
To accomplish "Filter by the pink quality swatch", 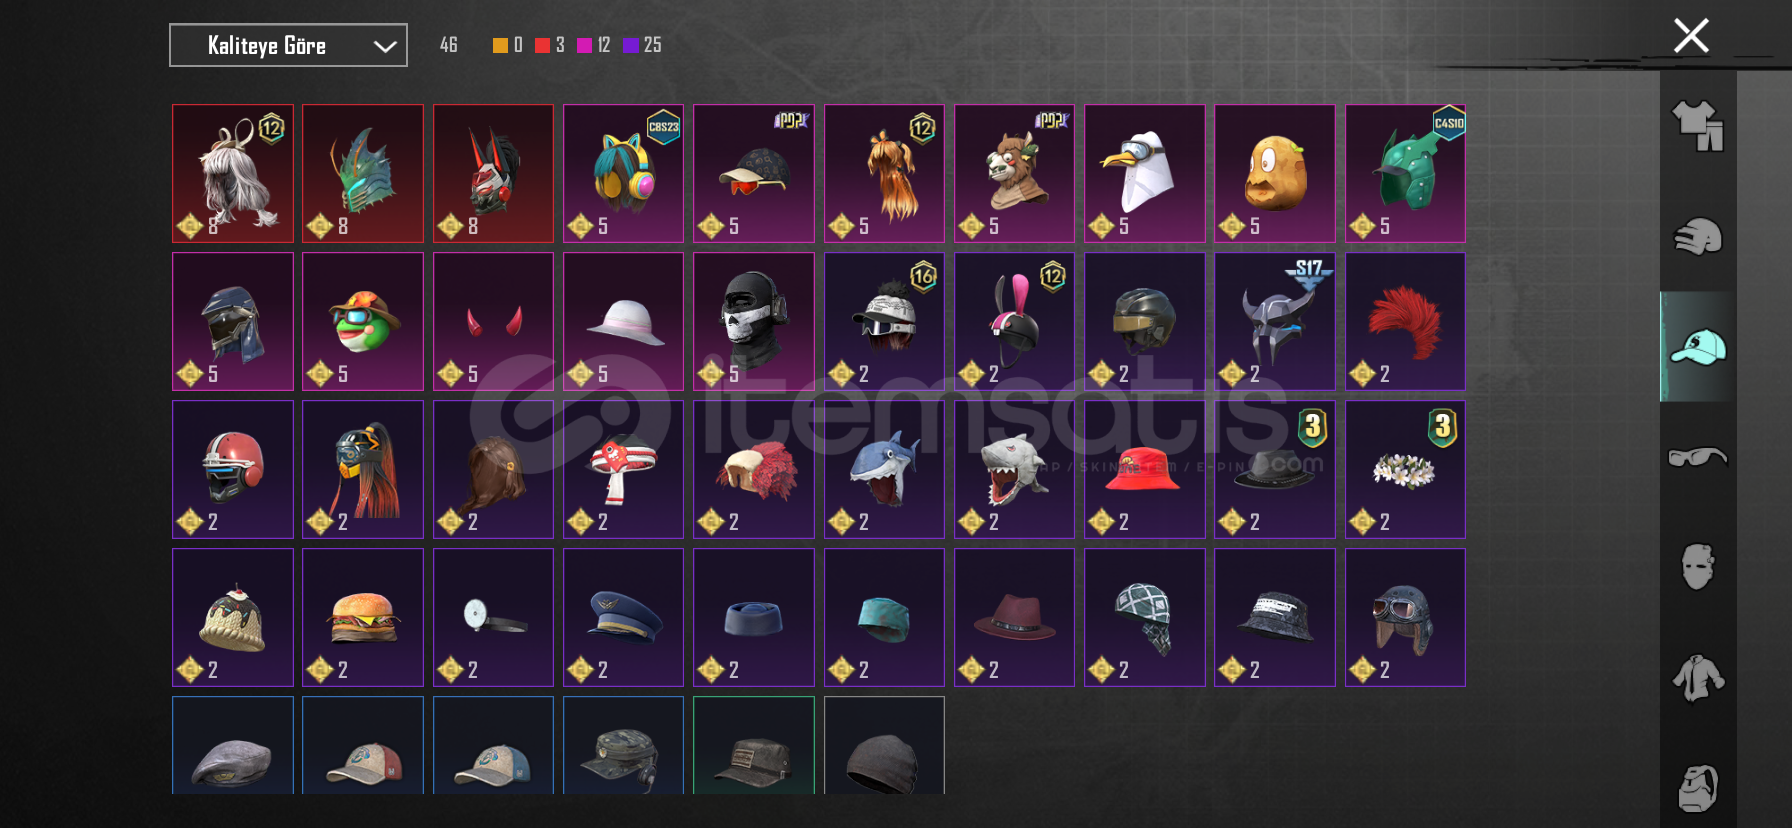I will pyautogui.click(x=584, y=45).
